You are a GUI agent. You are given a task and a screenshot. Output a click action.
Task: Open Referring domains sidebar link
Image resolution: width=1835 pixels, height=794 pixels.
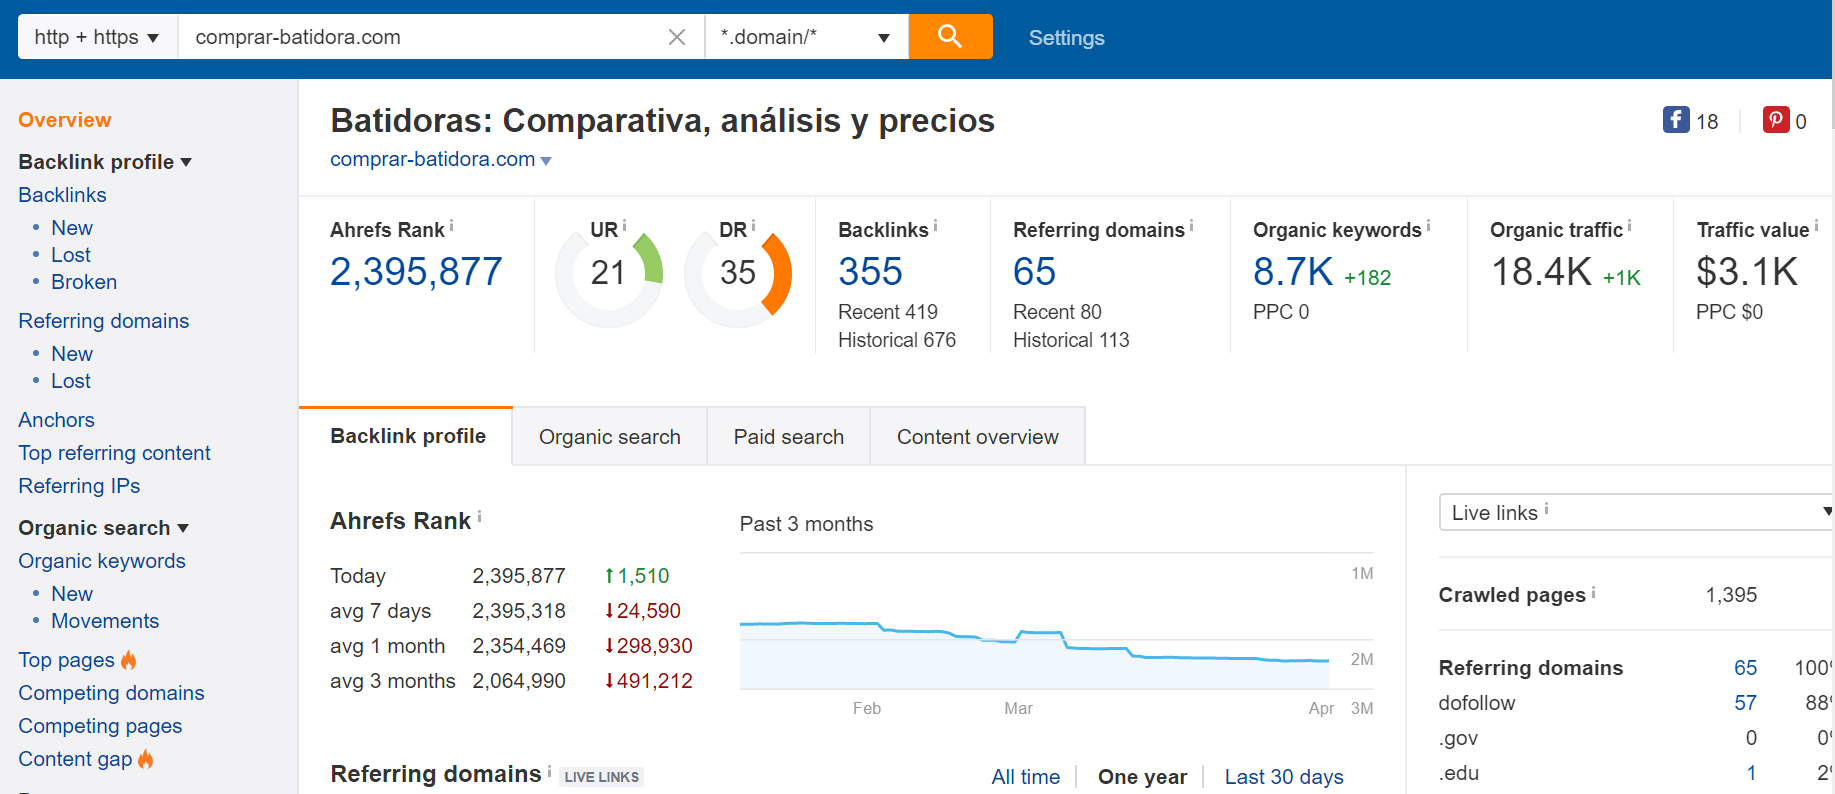104,321
